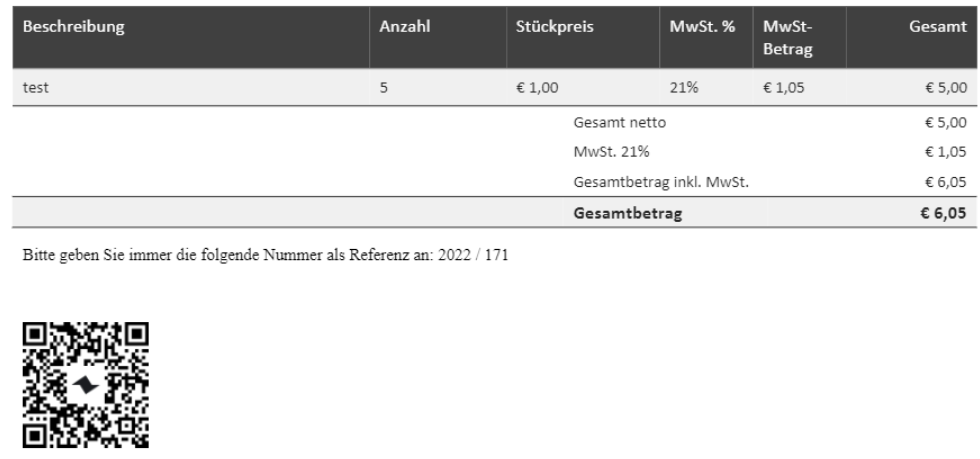This screenshot has width=980, height=459.
Task: Select the Beschreibung column header
Action: [74, 27]
